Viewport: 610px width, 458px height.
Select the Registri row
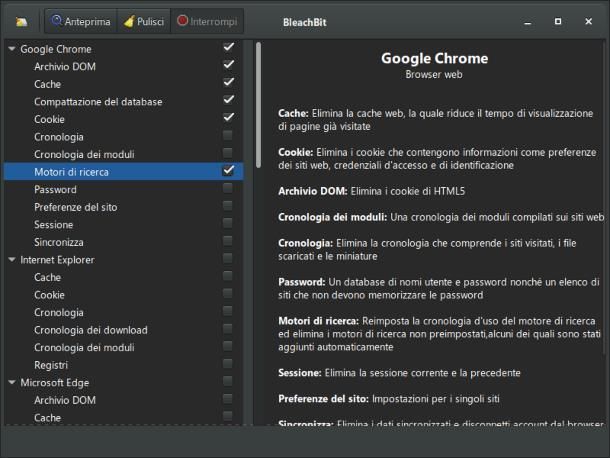point(124,365)
